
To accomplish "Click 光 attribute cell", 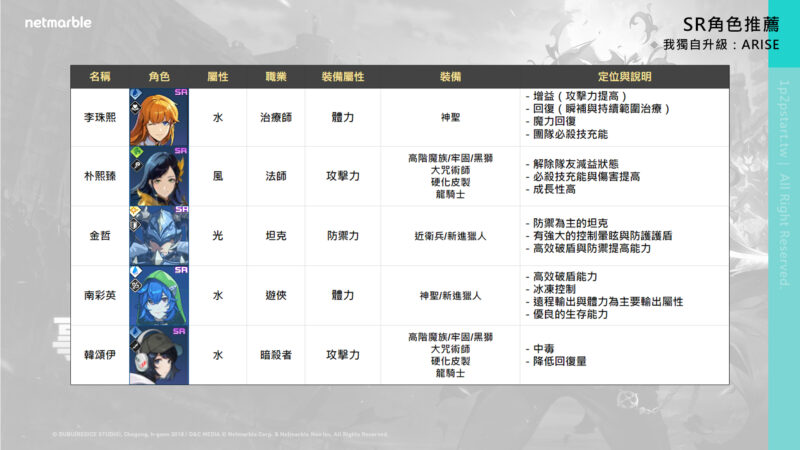I will pyautogui.click(x=218, y=236).
